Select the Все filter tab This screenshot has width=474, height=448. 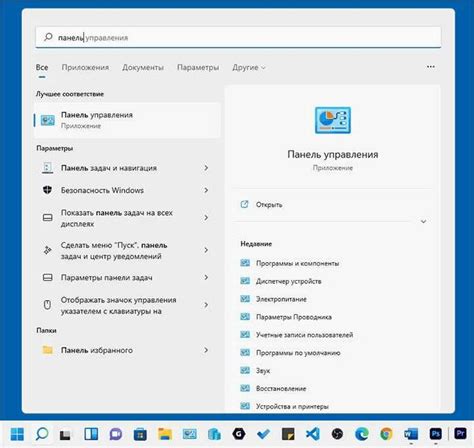click(42, 67)
